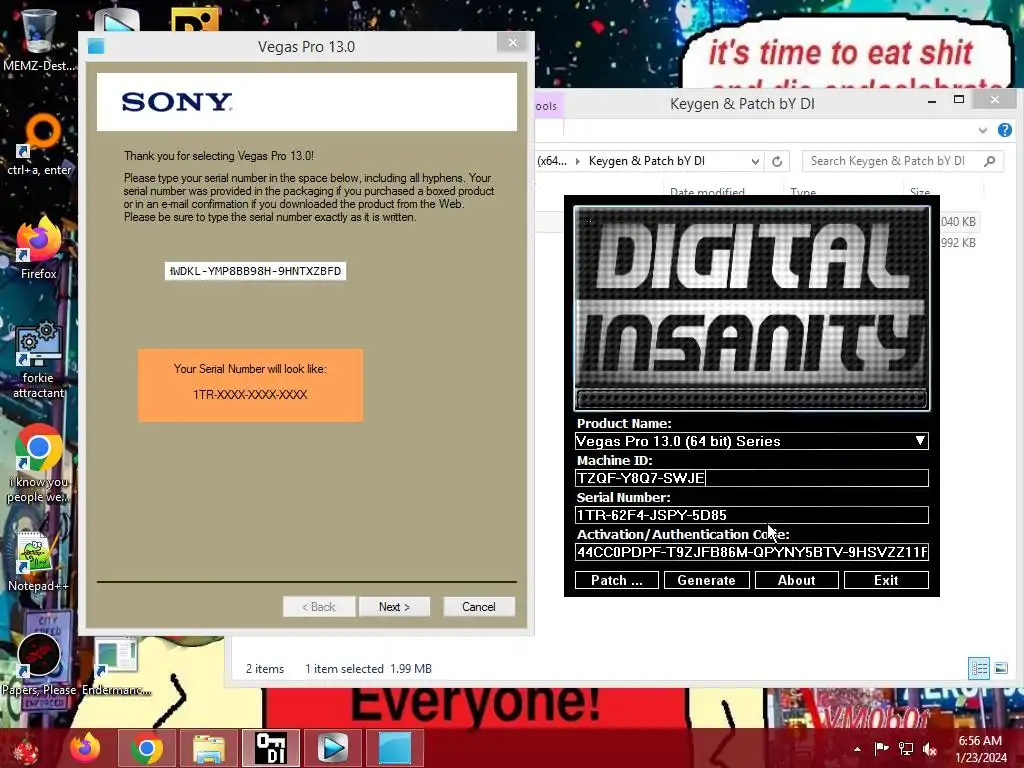Open the 'ctrl+a, enter' desktop shortcut
The image size is (1024, 768).
click(x=39, y=145)
